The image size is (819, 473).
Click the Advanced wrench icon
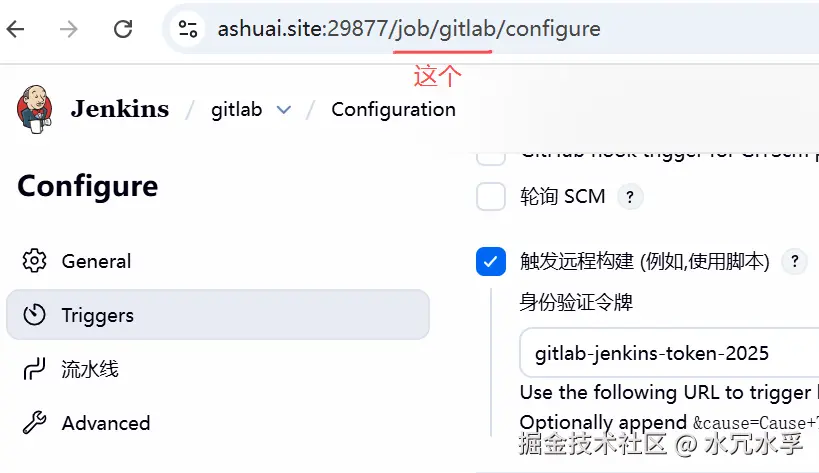[x=34, y=423]
